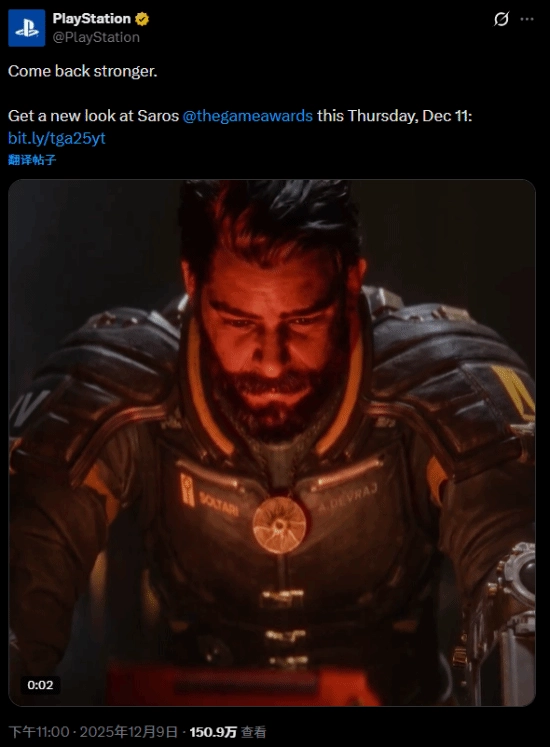Open the PlayStation logo profile avatar
This screenshot has width=550, height=747.
[x=27, y=28]
